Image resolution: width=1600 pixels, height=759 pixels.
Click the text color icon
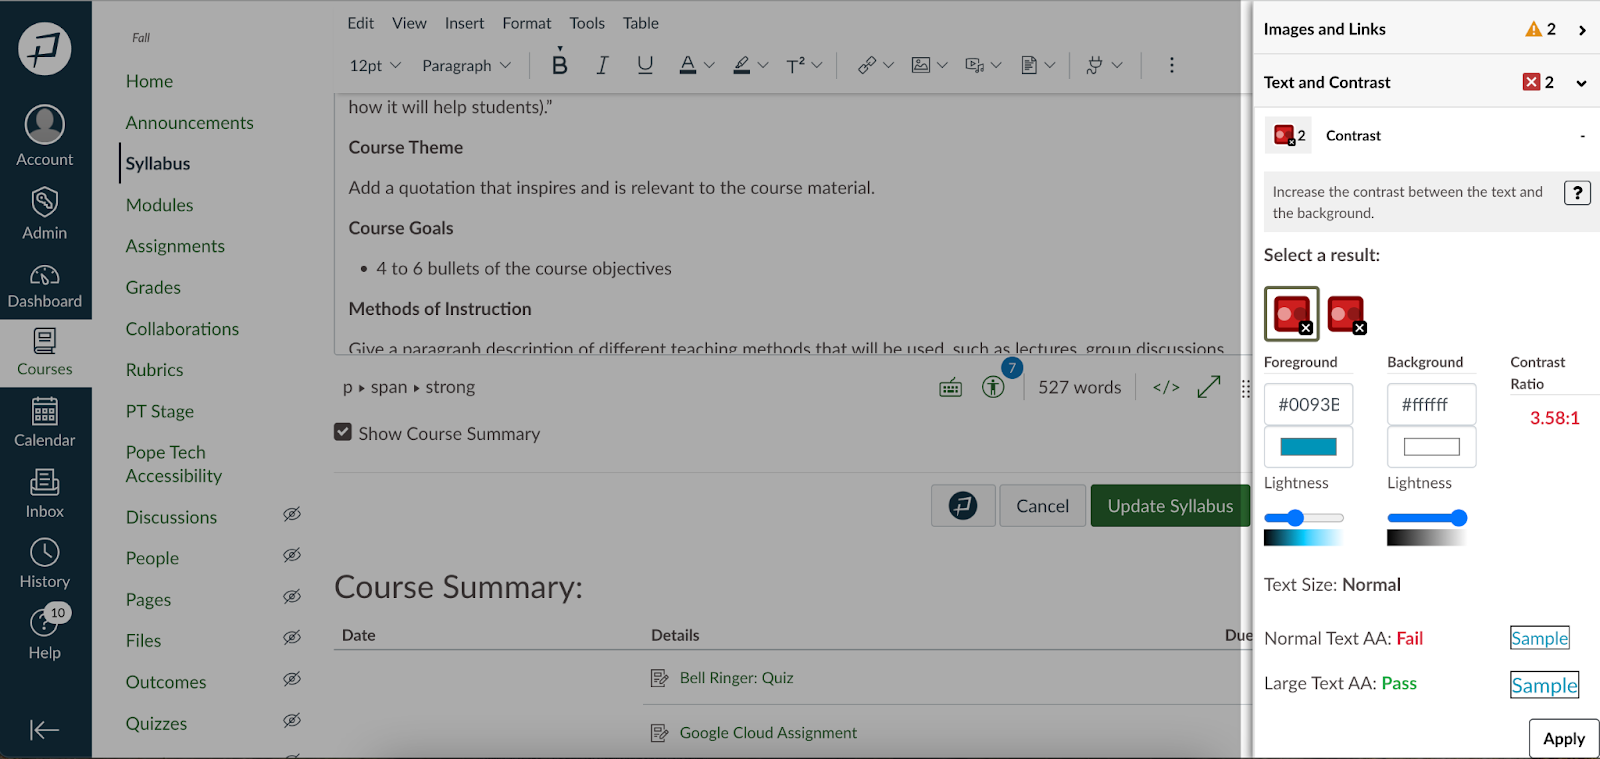(x=687, y=65)
